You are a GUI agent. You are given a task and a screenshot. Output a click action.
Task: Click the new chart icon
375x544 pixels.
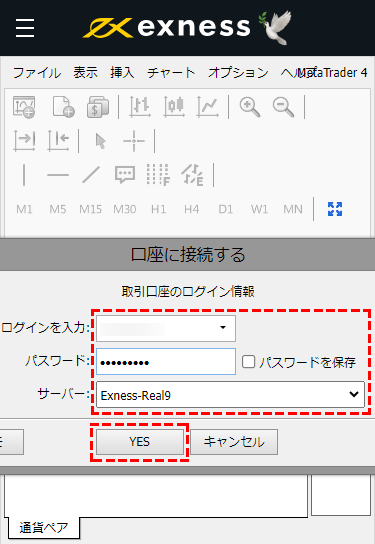click(24, 107)
